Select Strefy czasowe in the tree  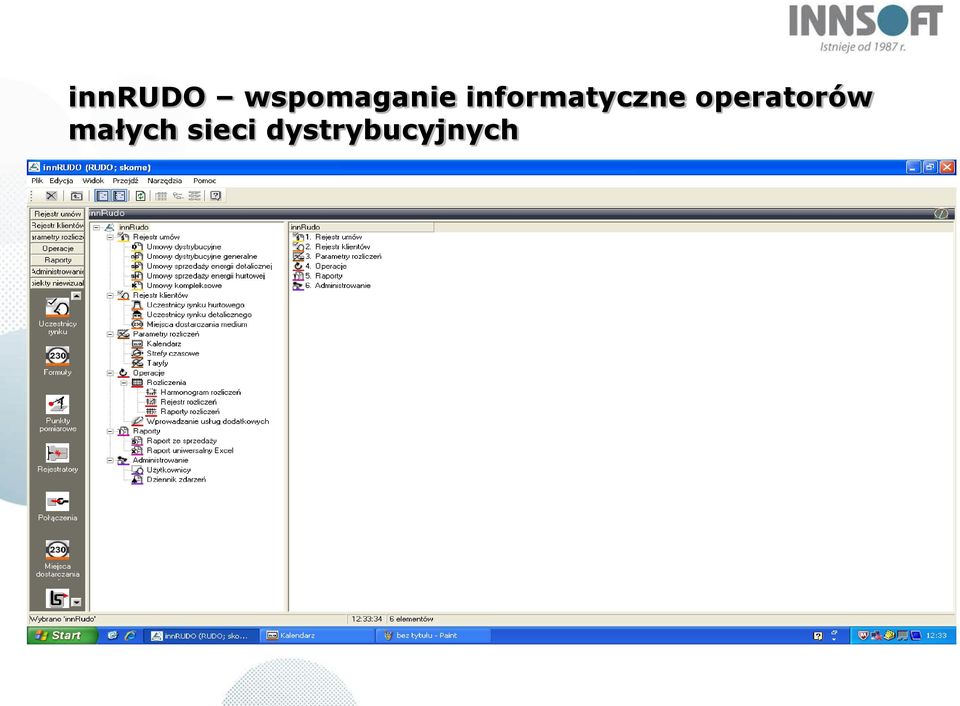[x=173, y=353]
